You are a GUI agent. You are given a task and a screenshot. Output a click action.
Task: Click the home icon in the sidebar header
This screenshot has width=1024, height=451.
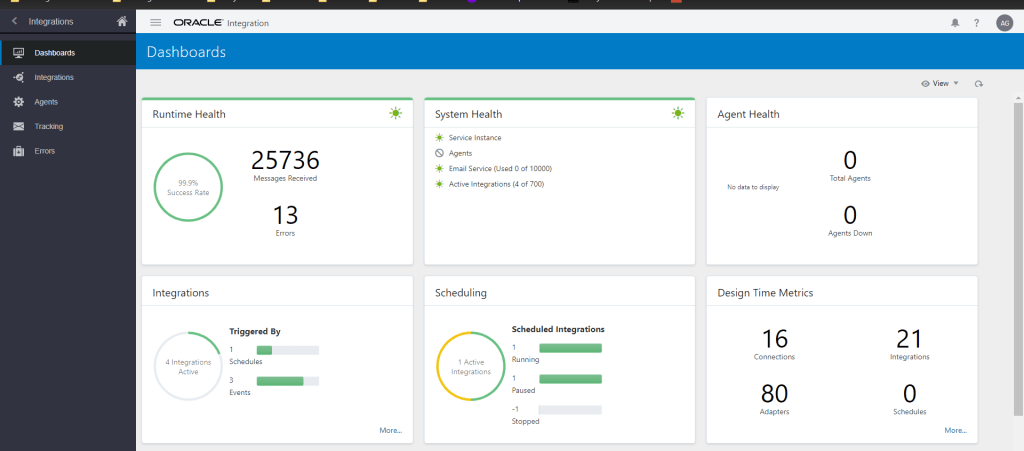[x=121, y=21]
